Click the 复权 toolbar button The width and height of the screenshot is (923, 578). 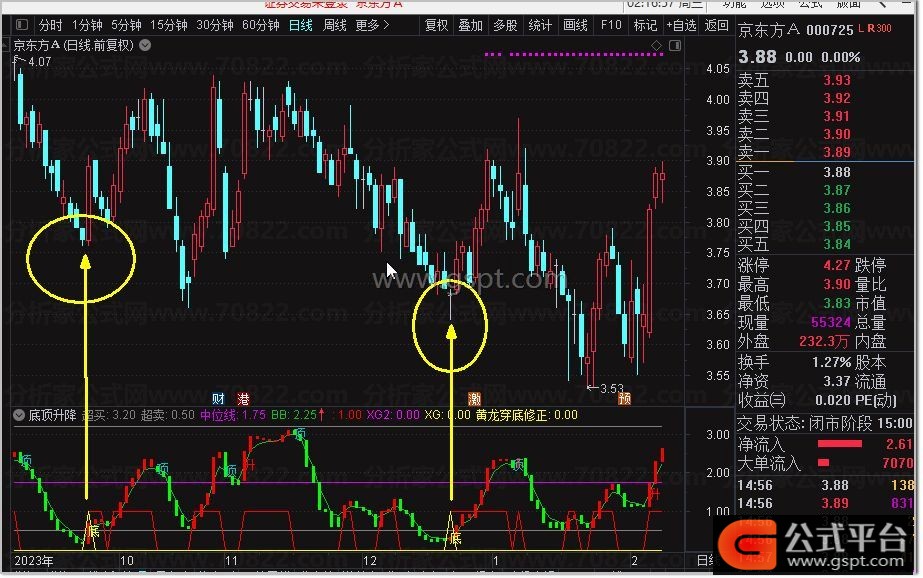(x=436, y=25)
